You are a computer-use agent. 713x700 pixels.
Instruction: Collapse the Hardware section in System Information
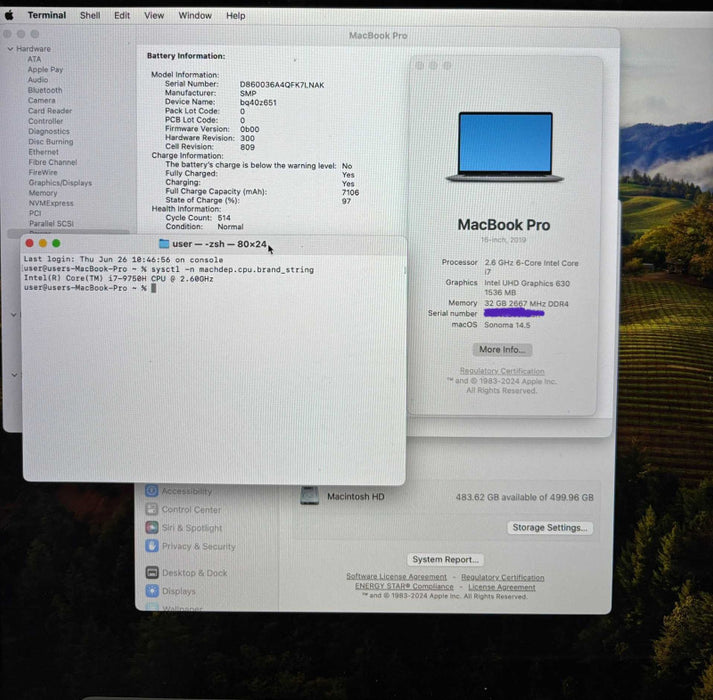pos(10,49)
